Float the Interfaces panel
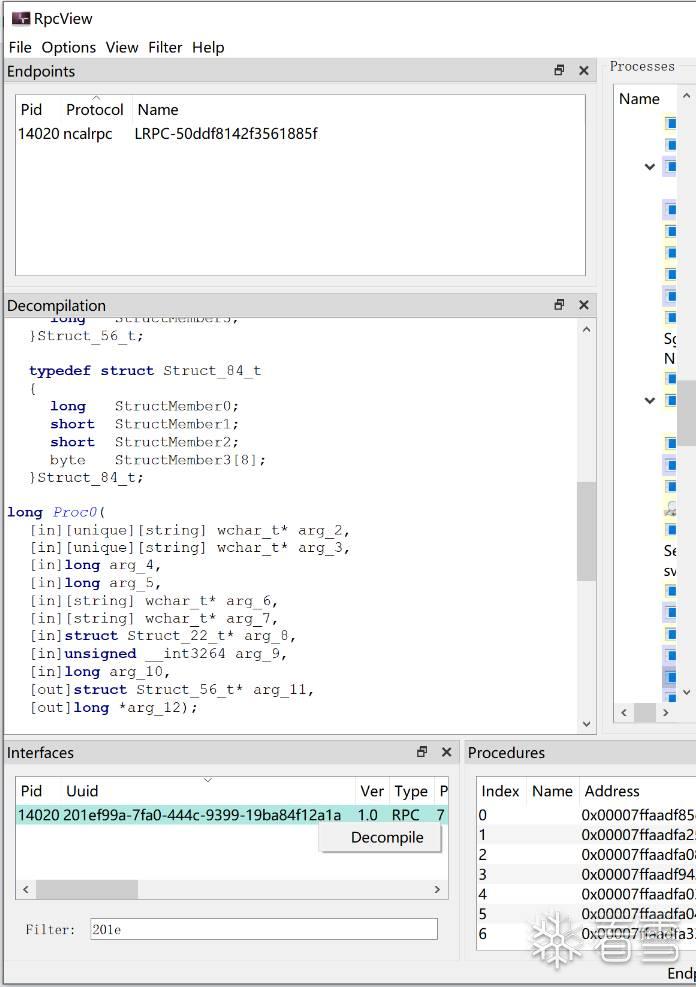The image size is (696, 987). tap(422, 752)
